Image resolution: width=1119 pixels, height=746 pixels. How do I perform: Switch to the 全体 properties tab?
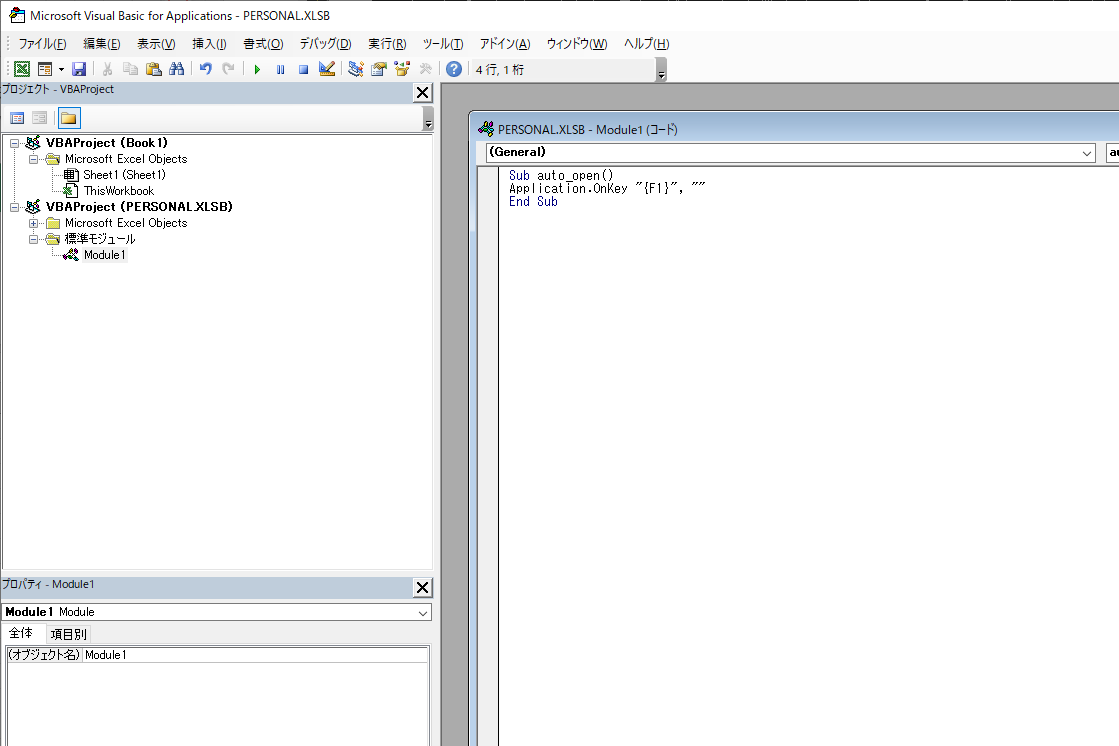pyautogui.click(x=21, y=633)
